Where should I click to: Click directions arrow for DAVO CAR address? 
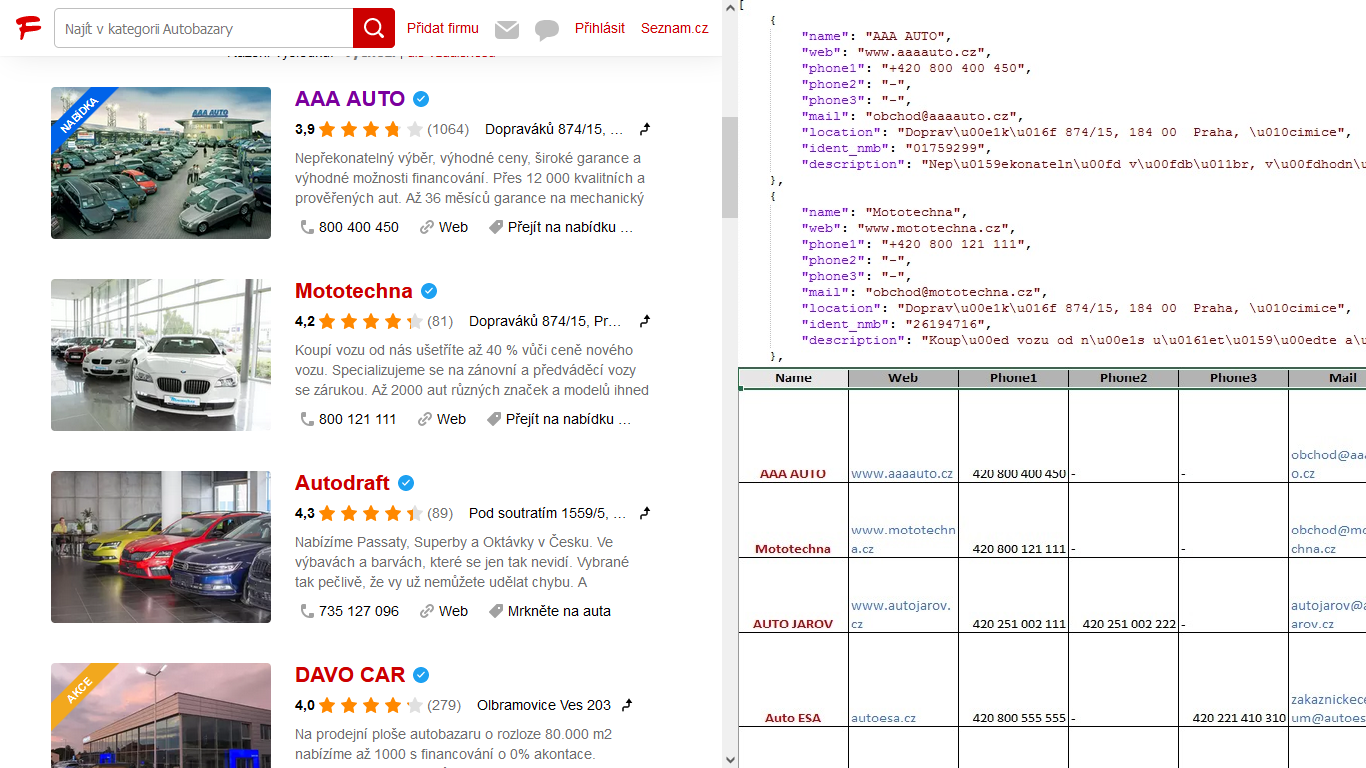(x=627, y=705)
